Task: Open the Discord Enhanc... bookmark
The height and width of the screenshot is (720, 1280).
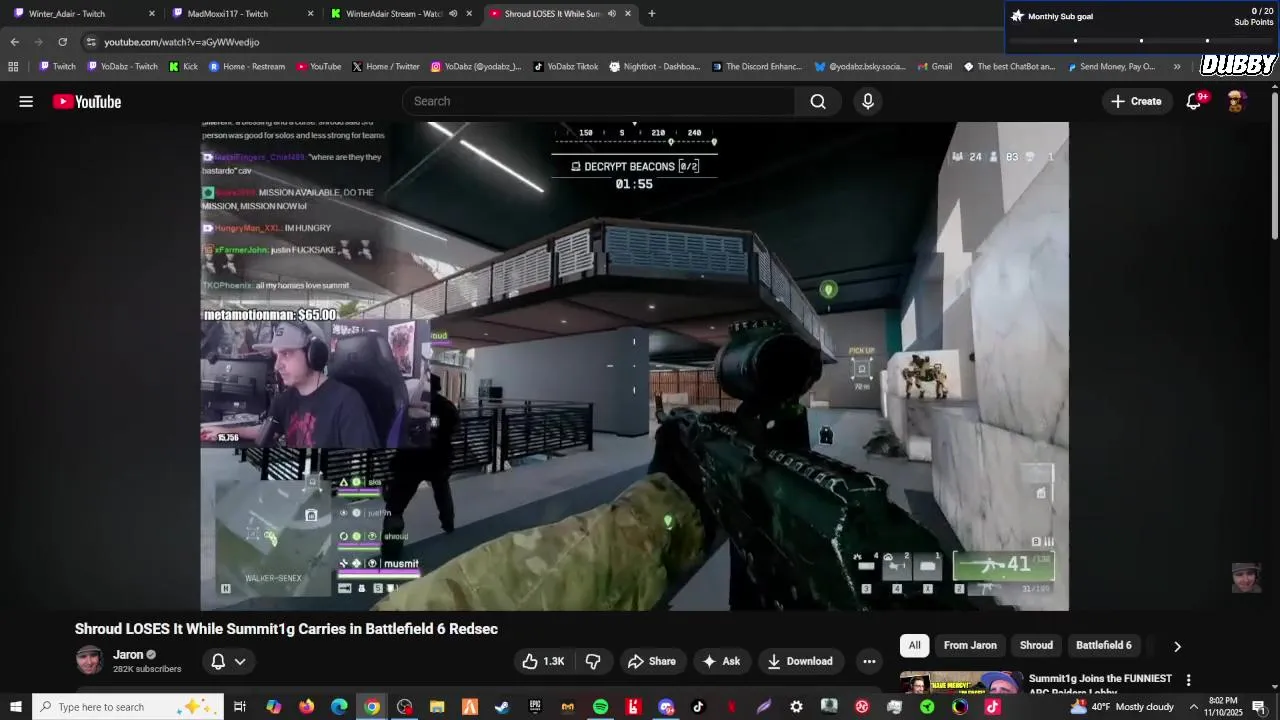Action: point(757,67)
